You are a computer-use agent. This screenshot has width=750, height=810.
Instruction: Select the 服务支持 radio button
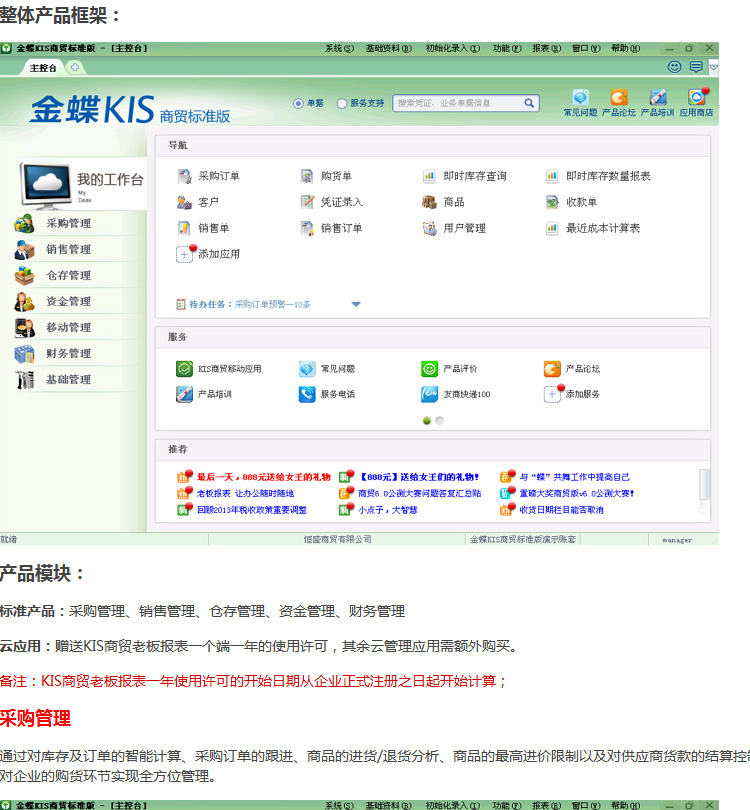[x=341, y=103]
